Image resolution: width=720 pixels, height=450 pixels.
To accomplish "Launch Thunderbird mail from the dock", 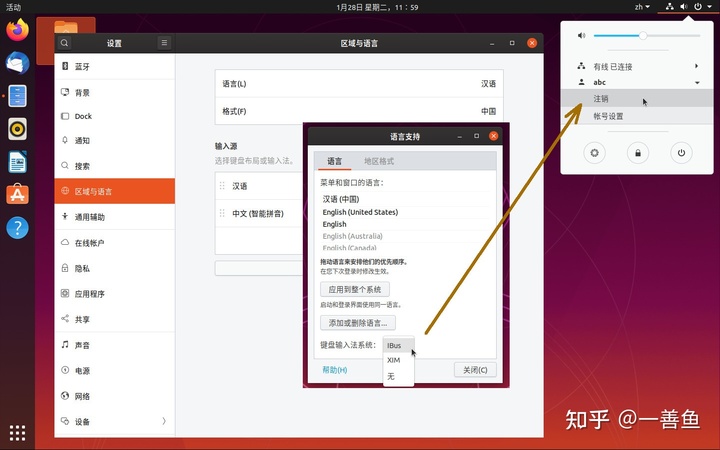I will coord(17,63).
